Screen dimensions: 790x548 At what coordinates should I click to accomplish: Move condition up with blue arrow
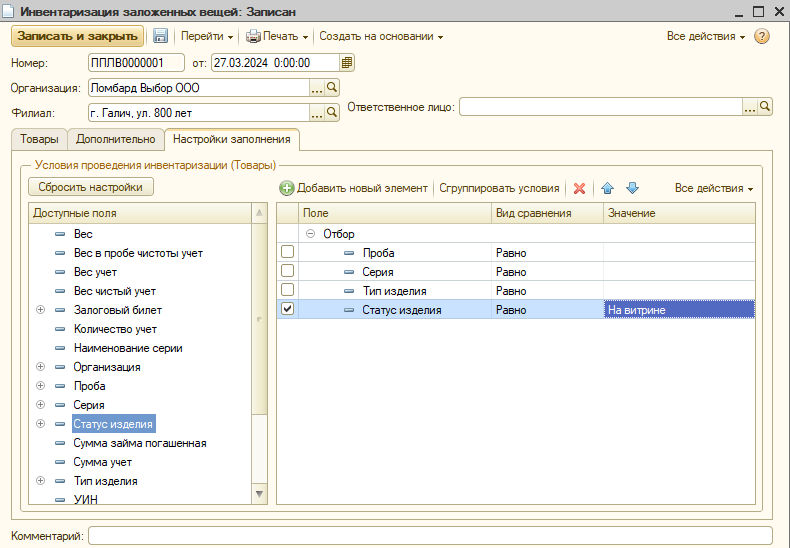(x=608, y=188)
